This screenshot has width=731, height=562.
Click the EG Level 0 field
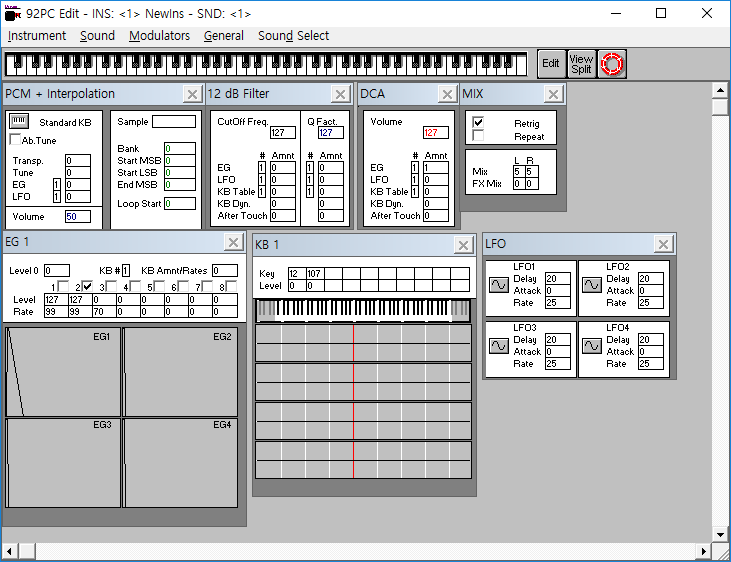click(57, 271)
